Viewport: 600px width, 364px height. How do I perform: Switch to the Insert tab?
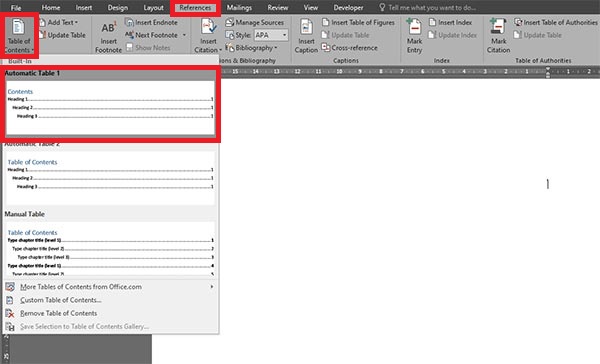[x=83, y=8]
